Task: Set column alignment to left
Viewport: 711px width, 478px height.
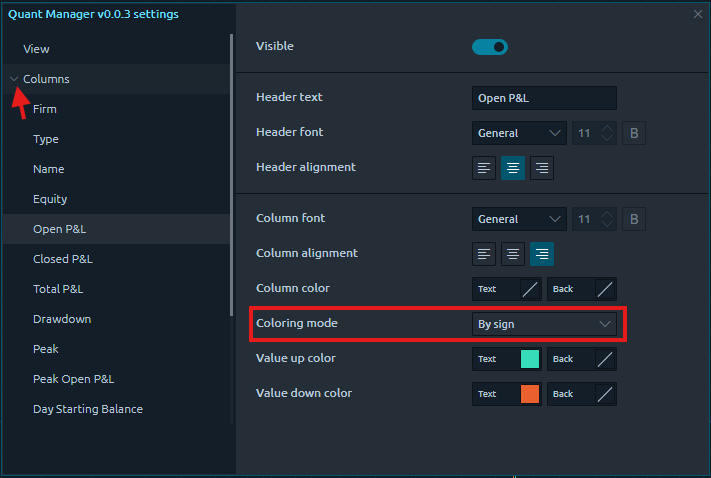Action: pos(485,254)
